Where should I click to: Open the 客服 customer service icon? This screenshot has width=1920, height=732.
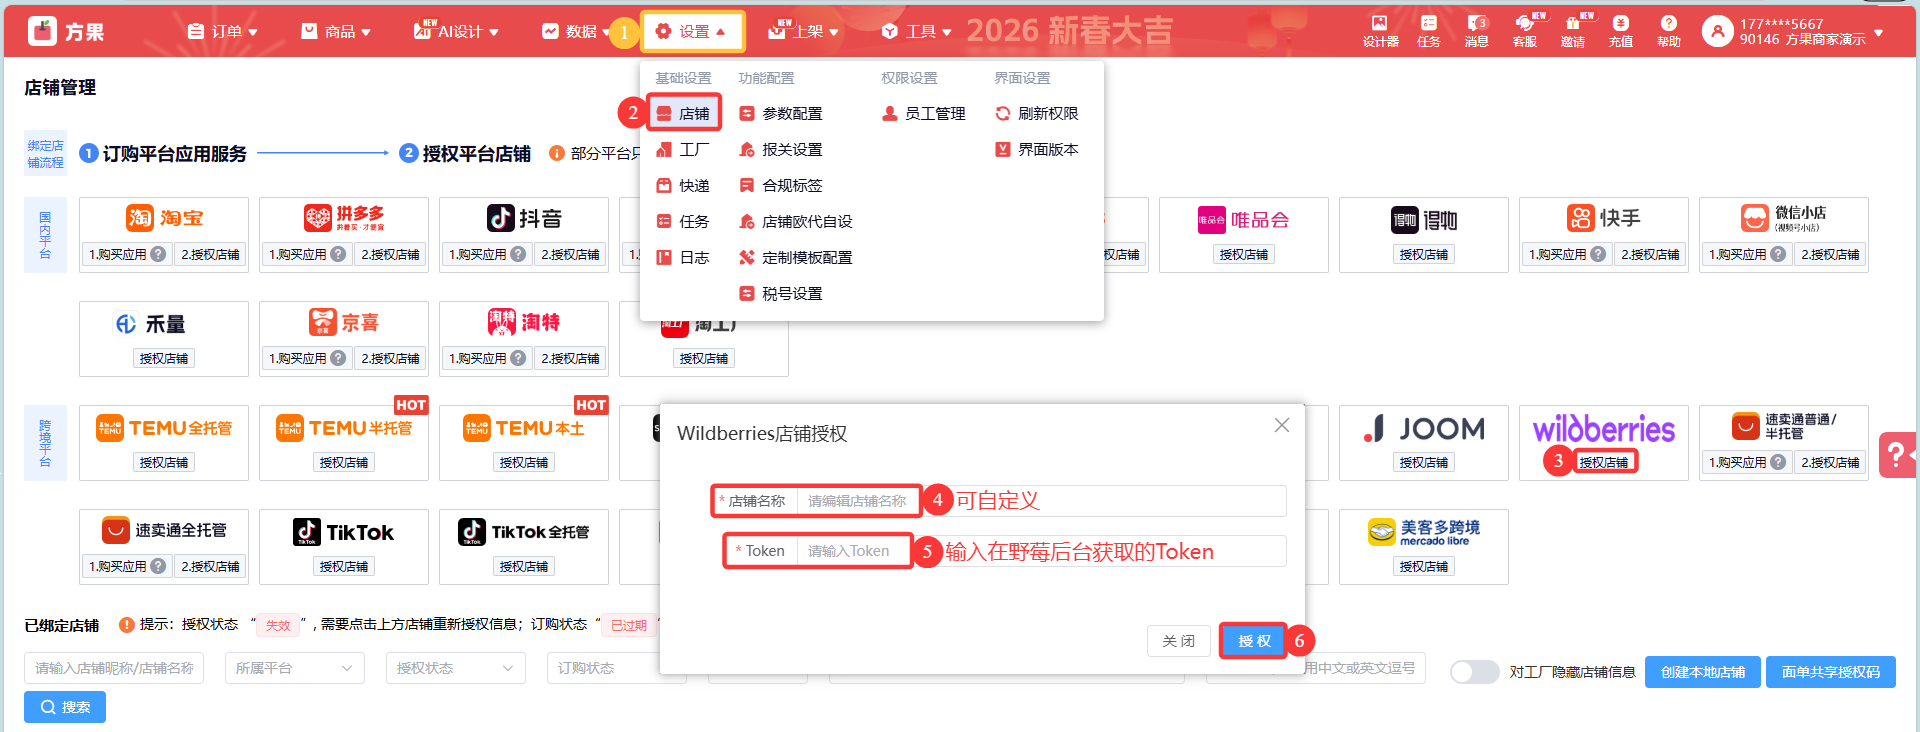(1524, 31)
